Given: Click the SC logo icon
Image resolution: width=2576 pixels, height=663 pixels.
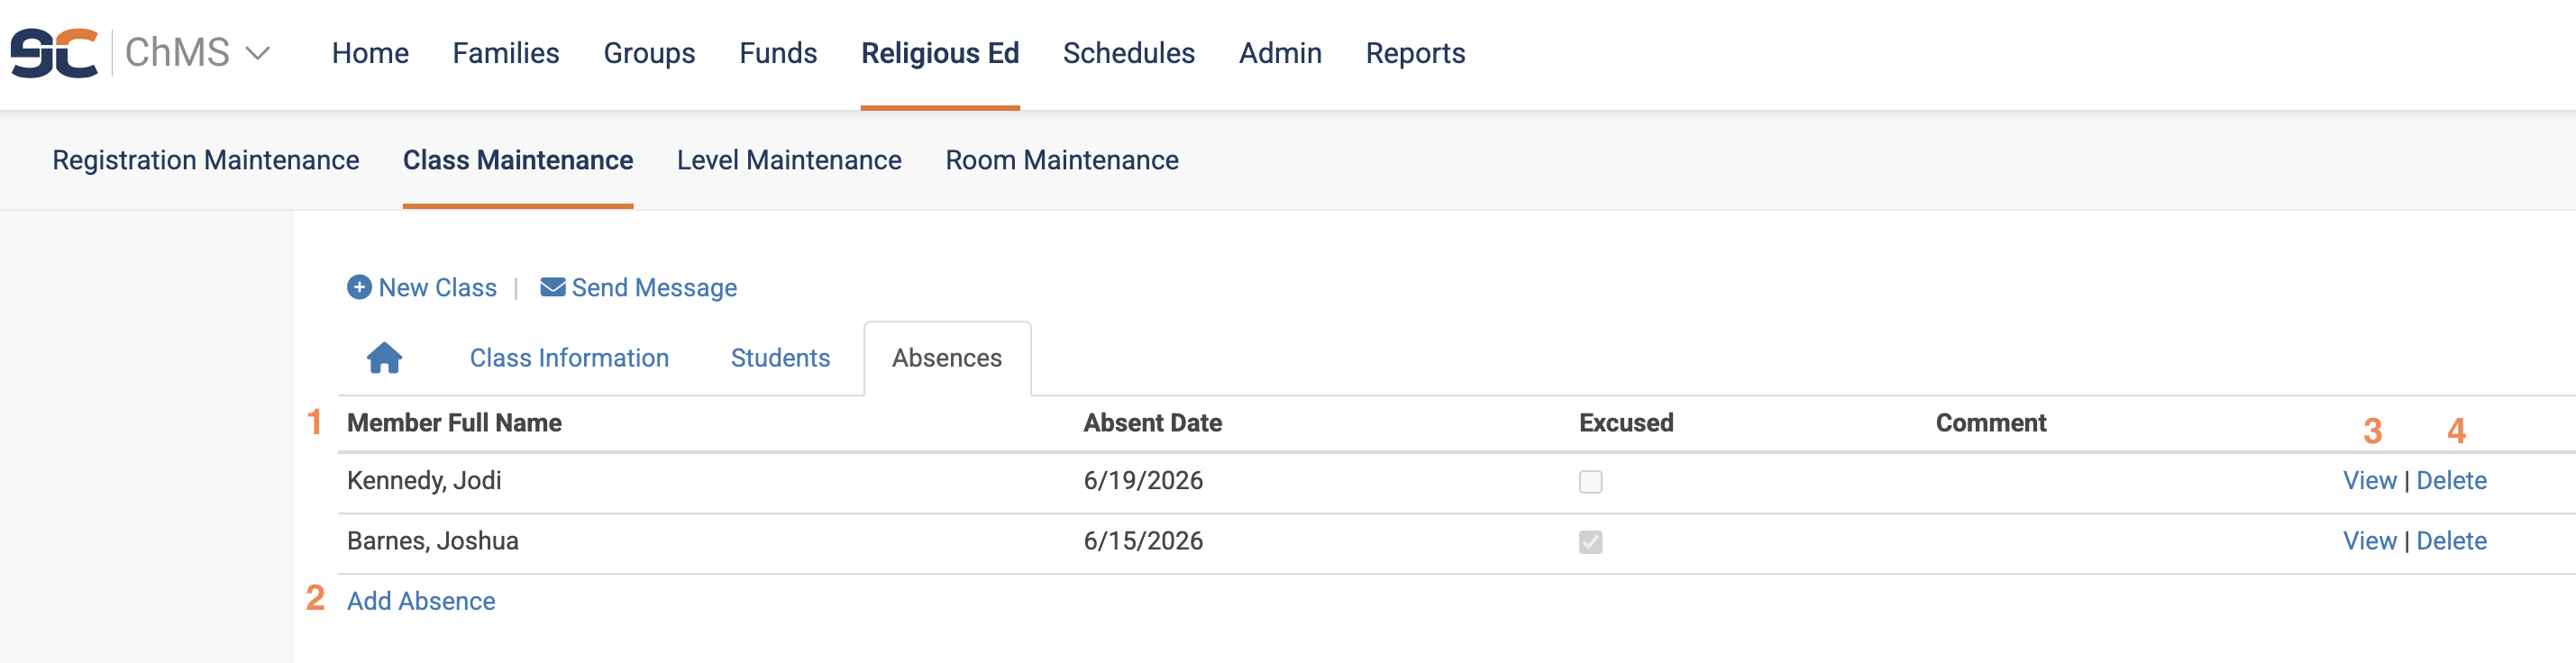Looking at the screenshot, I should 54,53.
